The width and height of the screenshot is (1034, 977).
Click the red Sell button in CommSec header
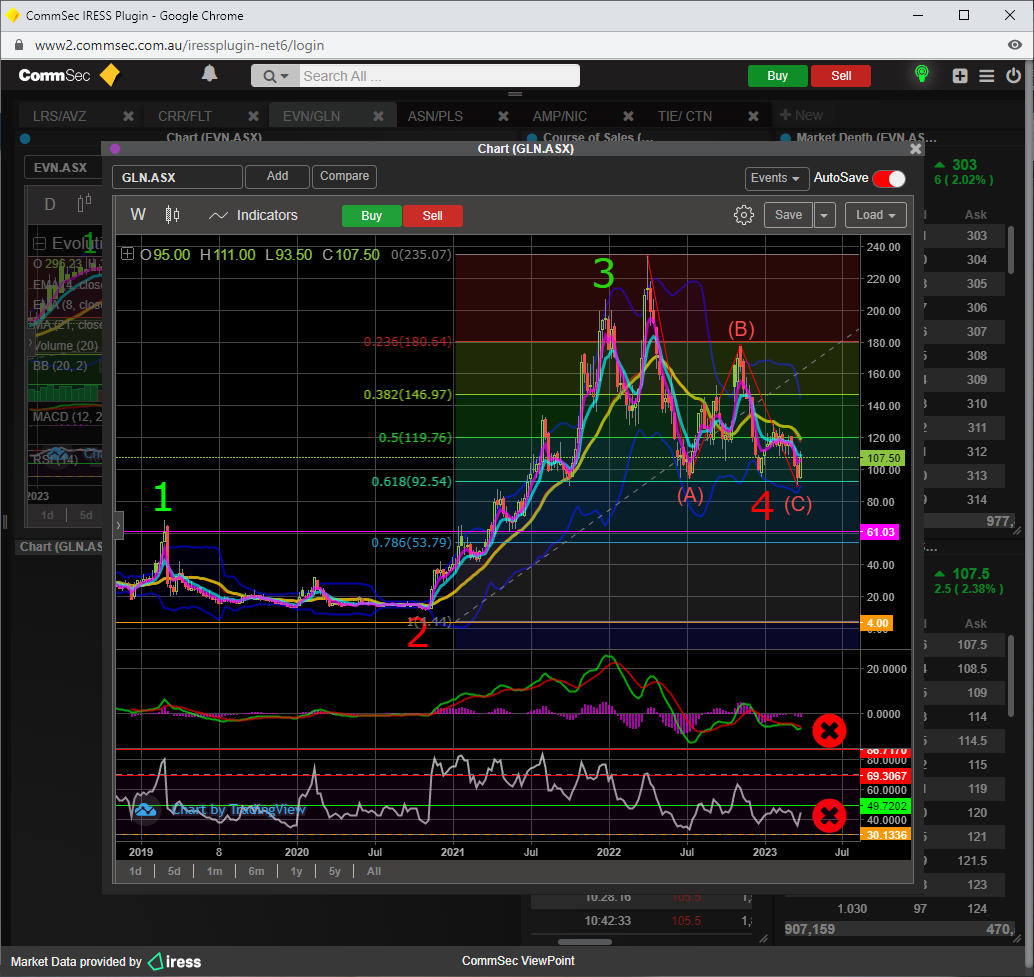point(841,76)
